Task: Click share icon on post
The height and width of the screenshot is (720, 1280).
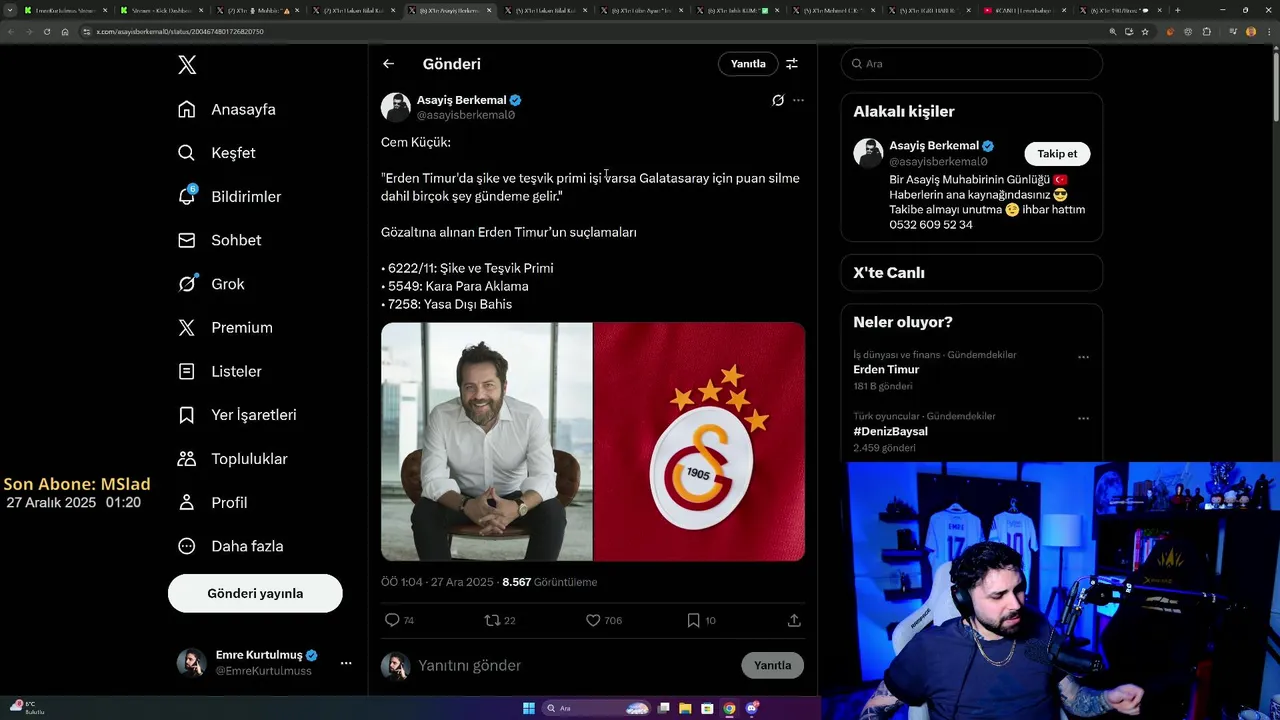Action: pos(794,621)
